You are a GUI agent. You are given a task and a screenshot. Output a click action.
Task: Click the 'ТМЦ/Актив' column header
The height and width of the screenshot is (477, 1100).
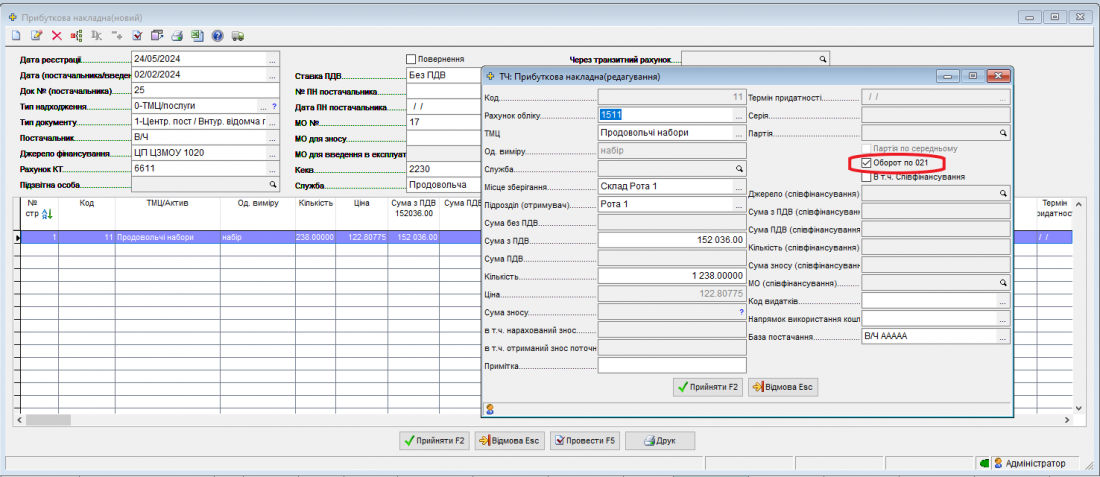(x=167, y=203)
